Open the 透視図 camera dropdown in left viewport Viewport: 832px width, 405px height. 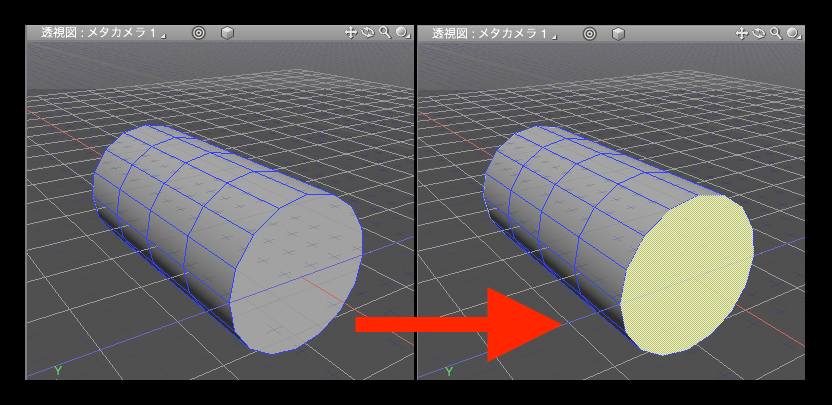(102, 33)
